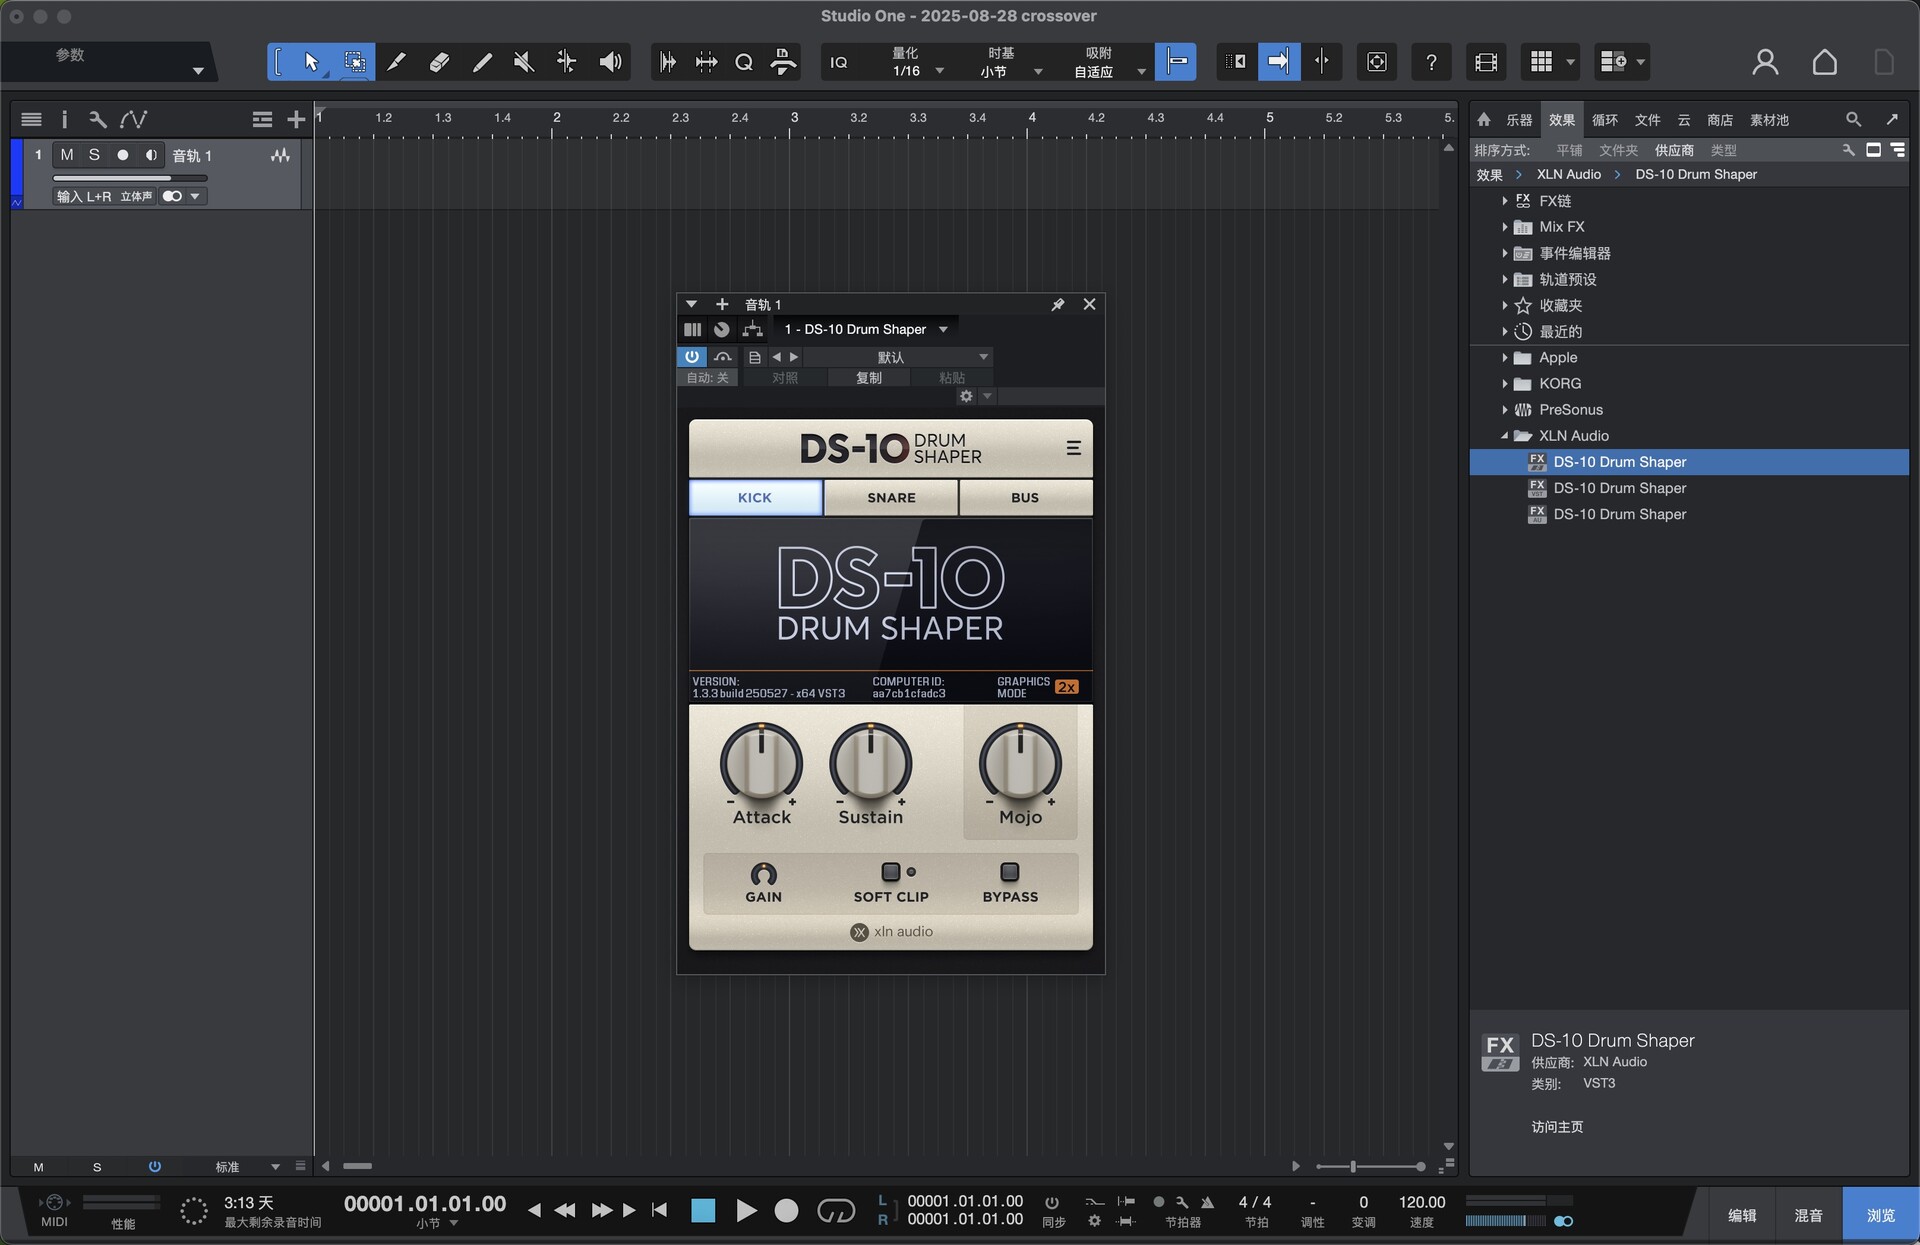Open browser search magnifier icon
Image resolution: width=1920 pixels, height=1245 pixels.
(1853, 120)
